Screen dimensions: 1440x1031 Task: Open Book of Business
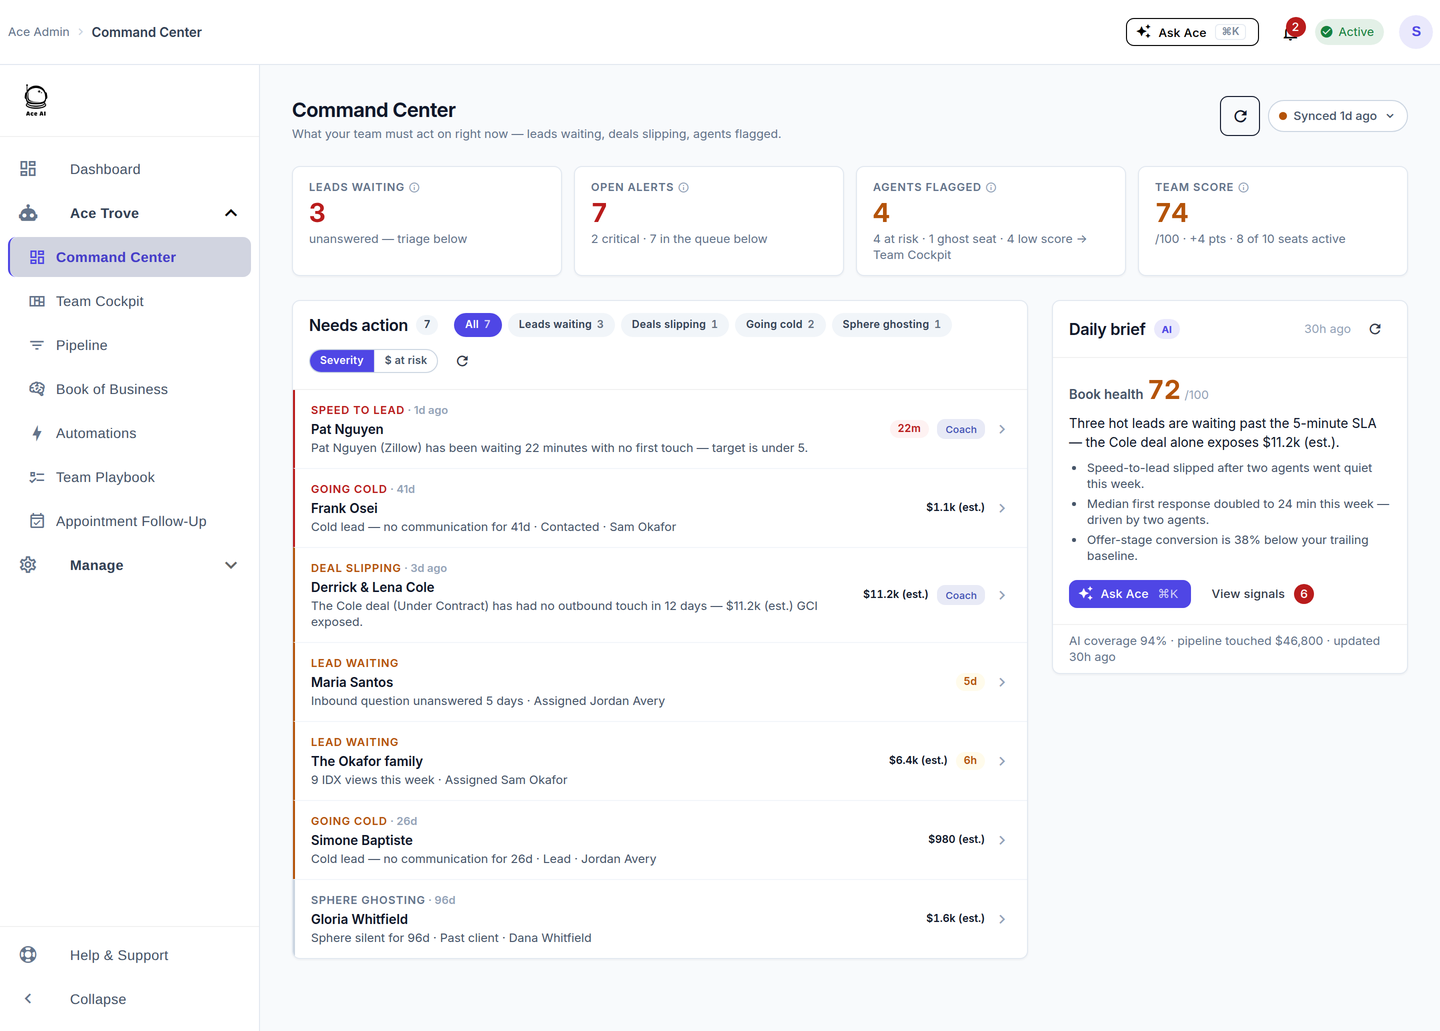(x=129, y=389)
